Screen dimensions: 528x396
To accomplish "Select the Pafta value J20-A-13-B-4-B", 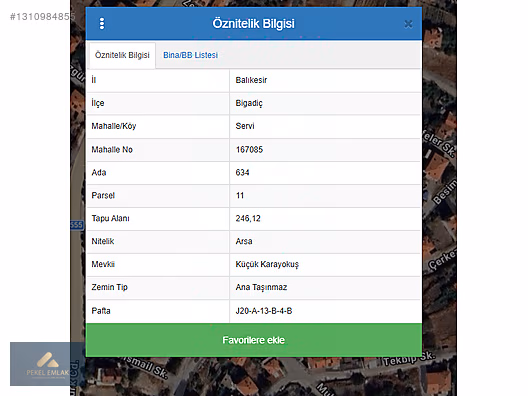I will 264,310.
